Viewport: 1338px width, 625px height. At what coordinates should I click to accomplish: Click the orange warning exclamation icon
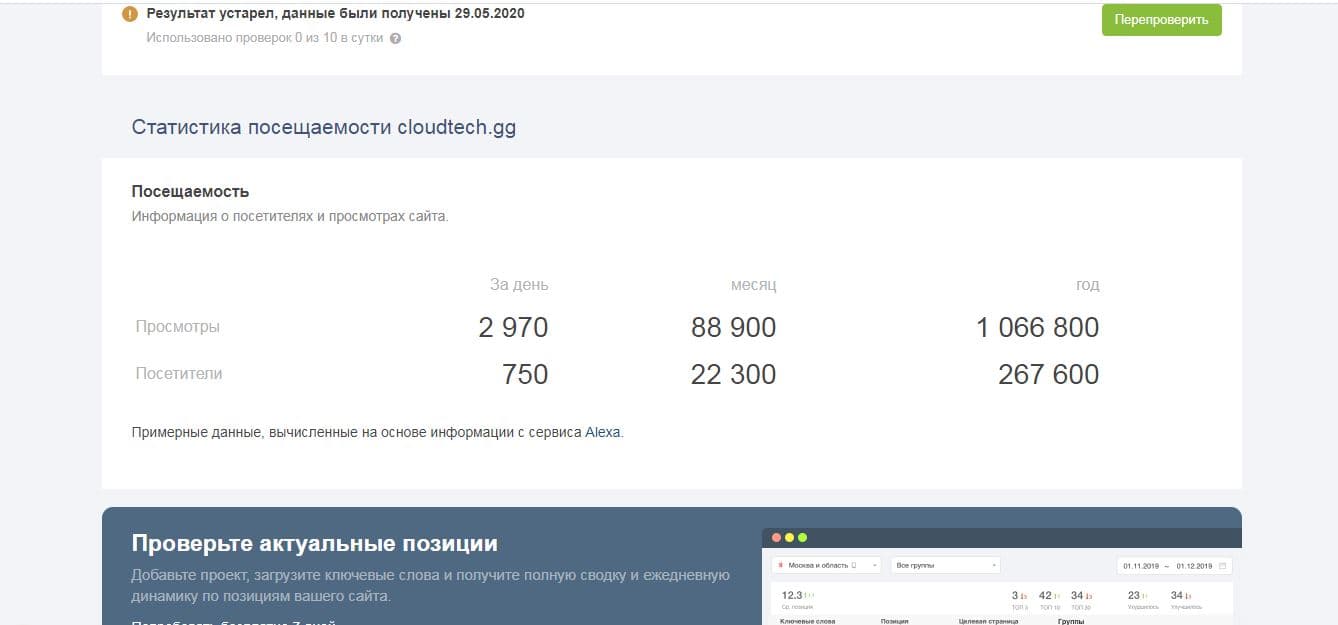pyautogui.click(x=129, y=15)
